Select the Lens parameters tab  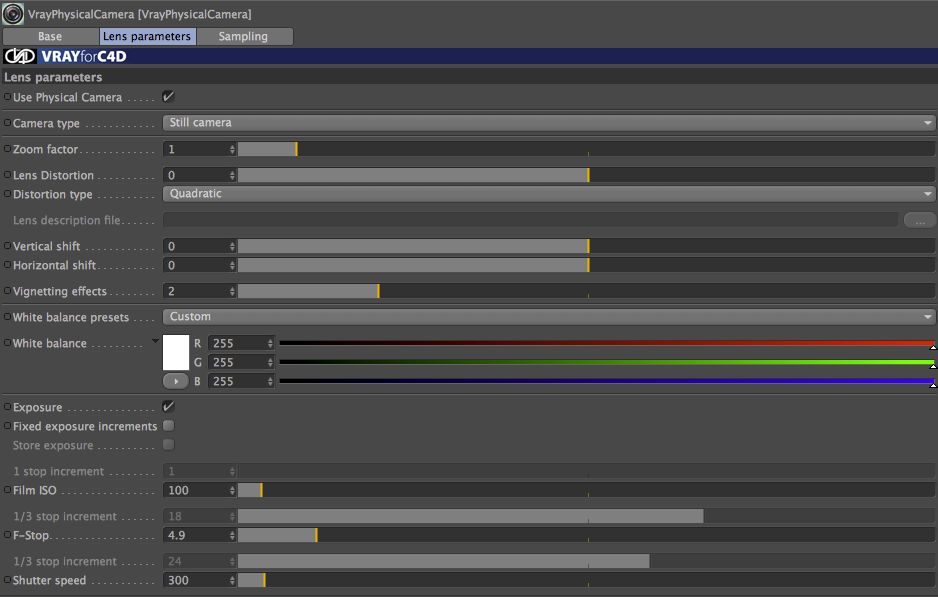click(147, 36)
